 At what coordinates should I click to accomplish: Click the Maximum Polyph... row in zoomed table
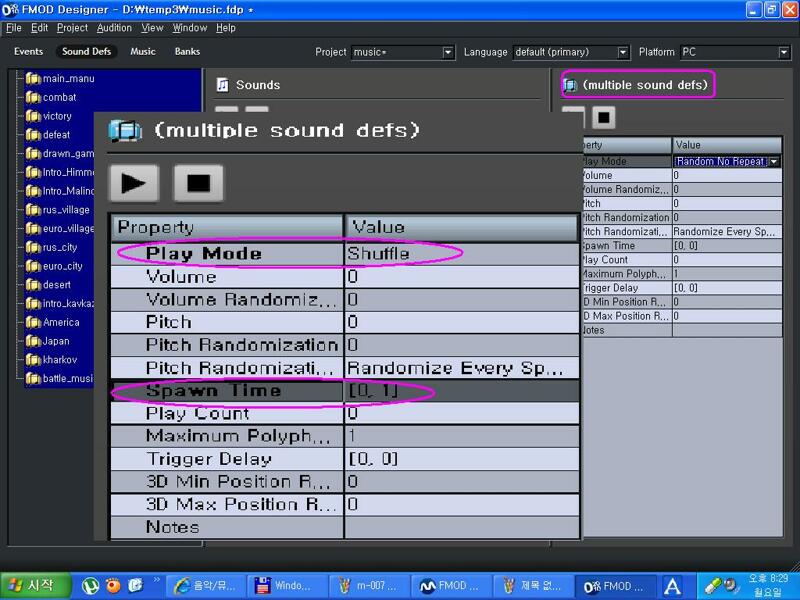coord(345,436)
